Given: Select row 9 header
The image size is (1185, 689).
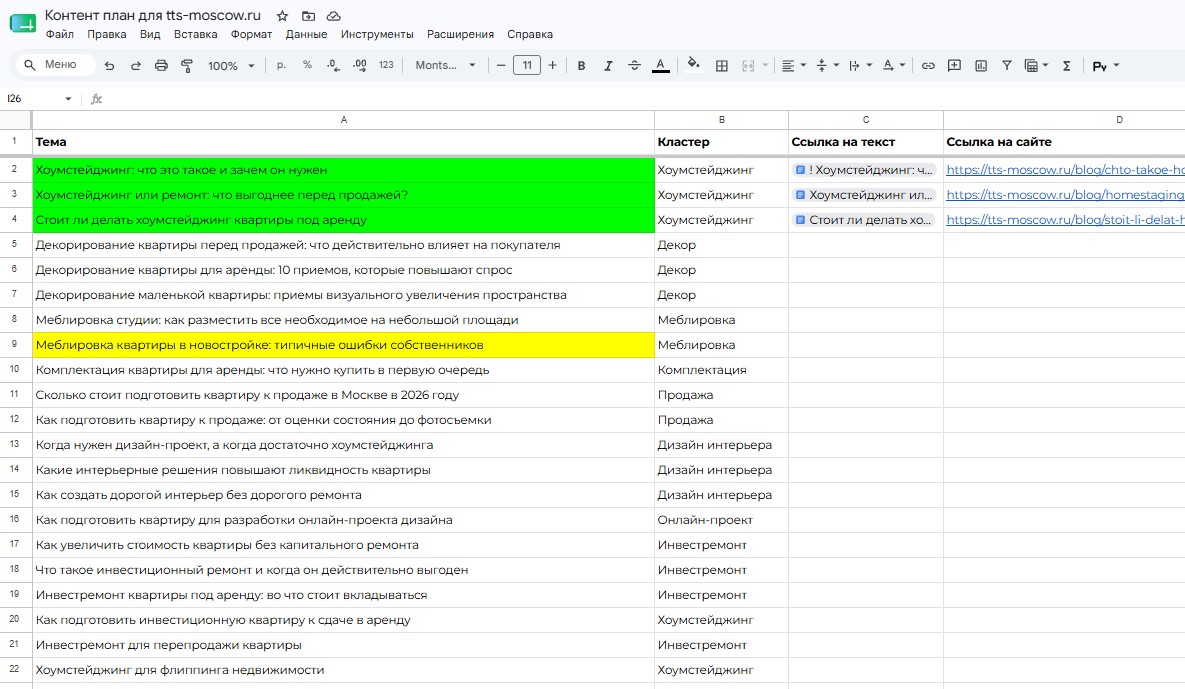Looking at the screenshot, I should pos(15,344).
